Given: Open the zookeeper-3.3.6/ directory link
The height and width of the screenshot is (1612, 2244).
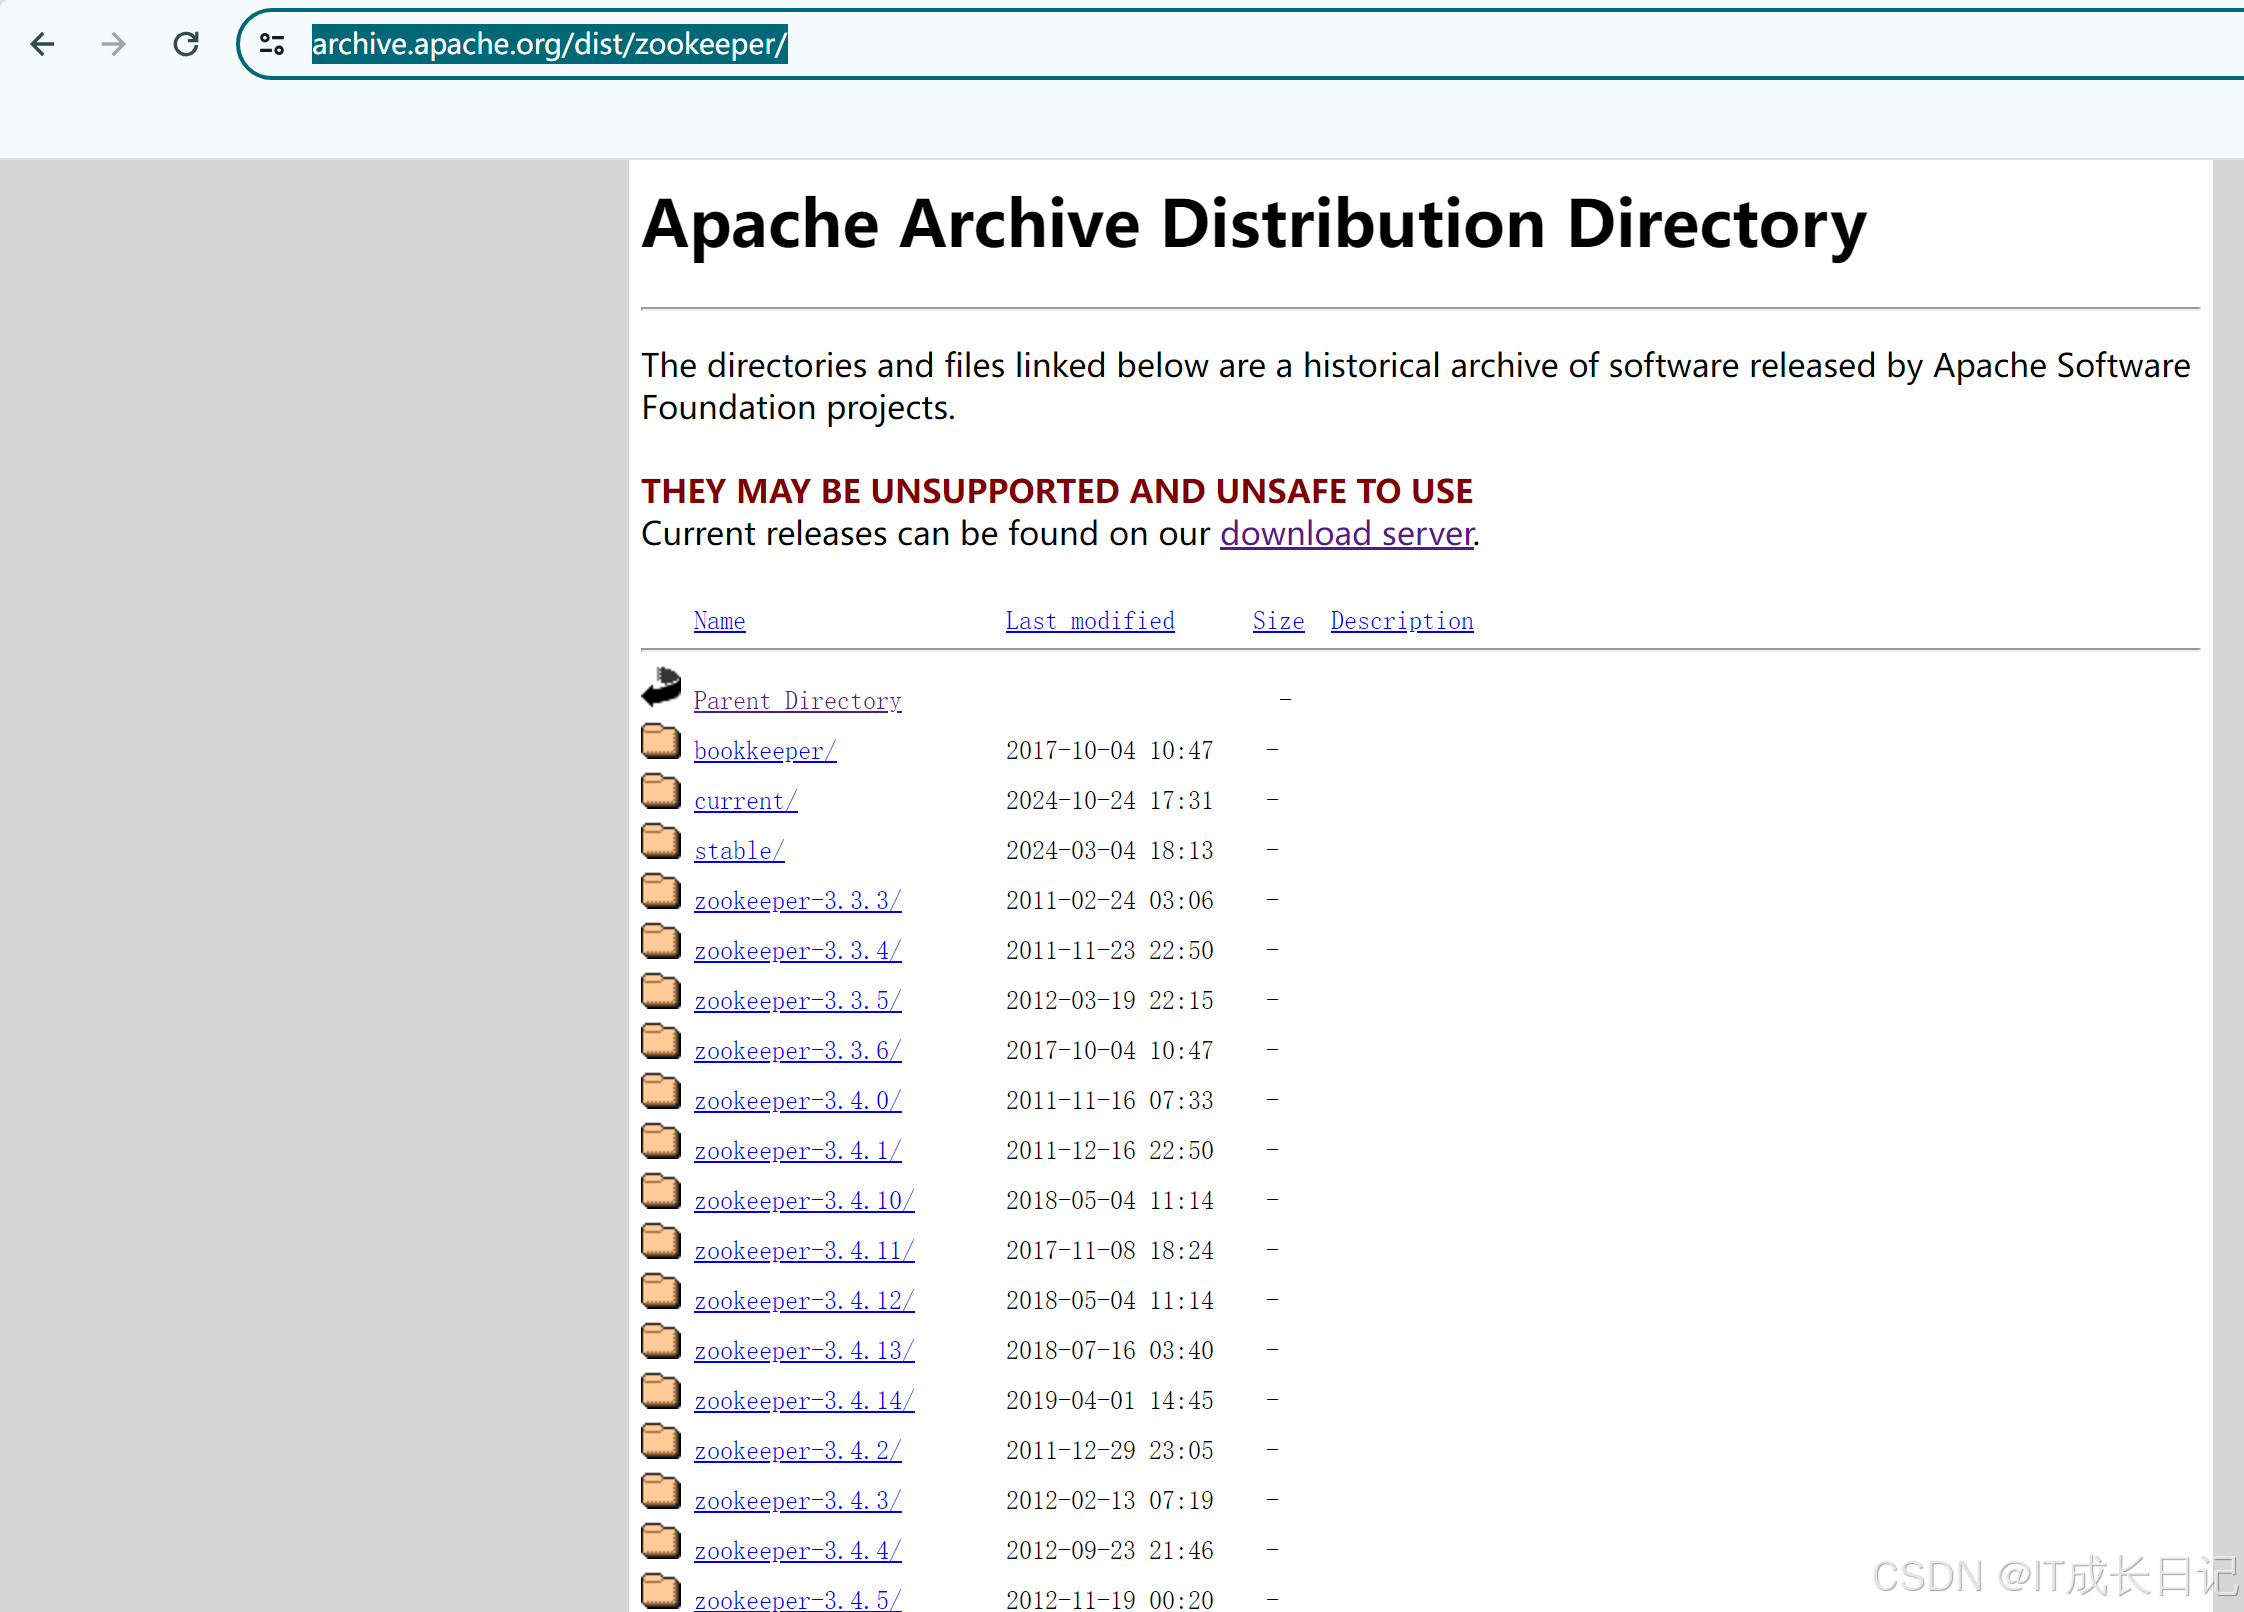Looking at the screenshot, I should [797, 1051].
